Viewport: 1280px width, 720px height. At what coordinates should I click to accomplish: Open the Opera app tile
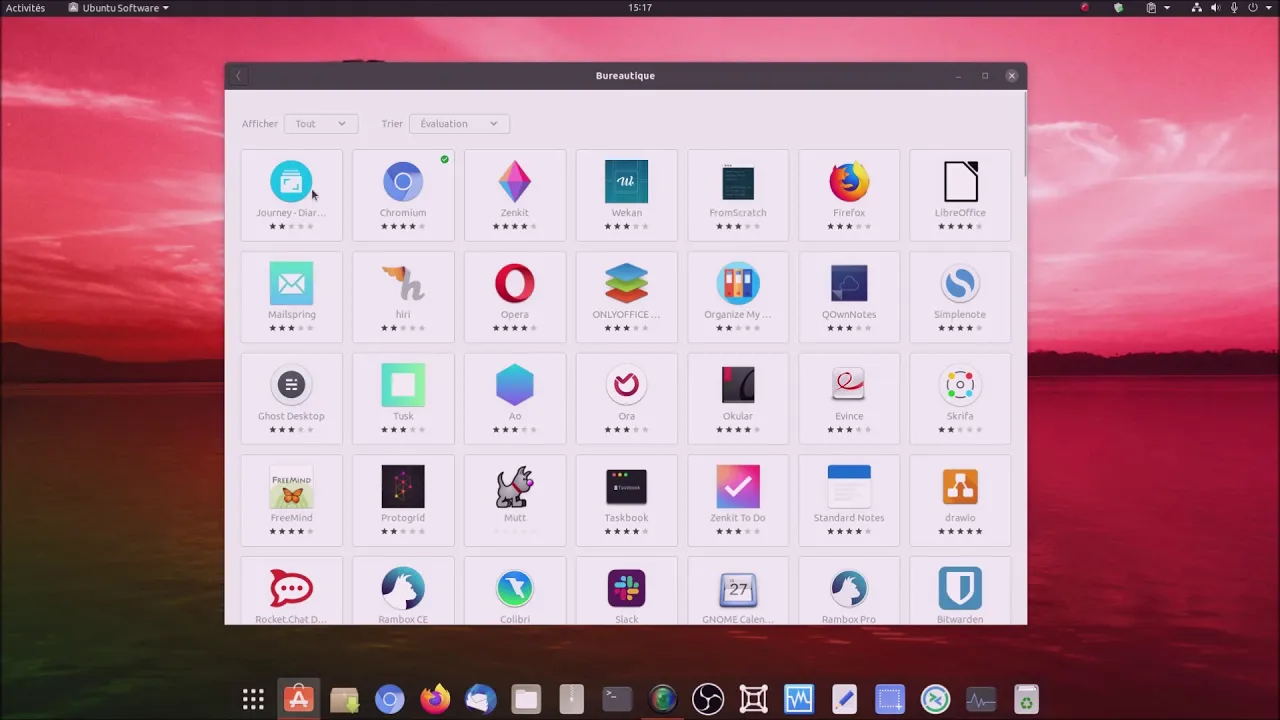pyautogui.click(x=515, y=297)
